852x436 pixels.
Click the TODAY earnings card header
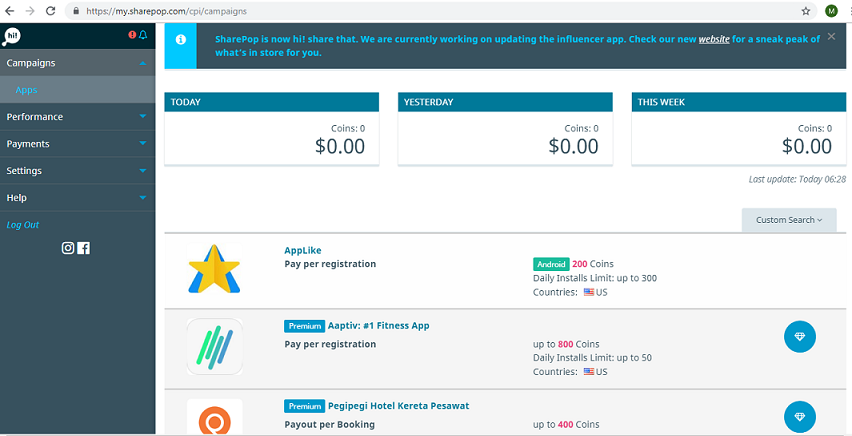coord(272,102)
